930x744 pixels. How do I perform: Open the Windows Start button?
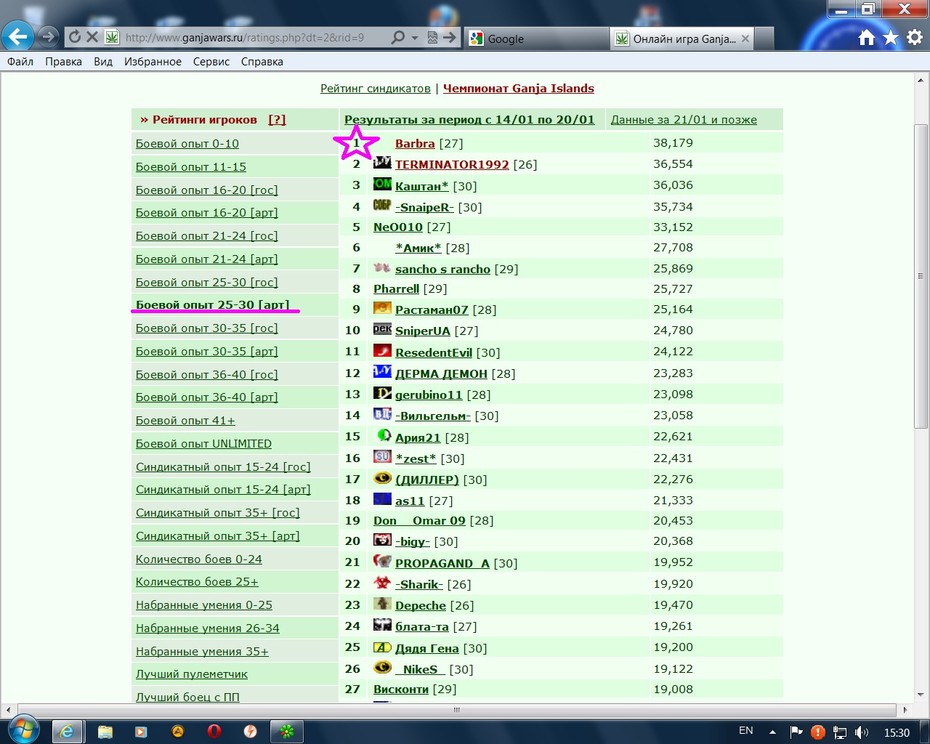(x=23, y=730)
